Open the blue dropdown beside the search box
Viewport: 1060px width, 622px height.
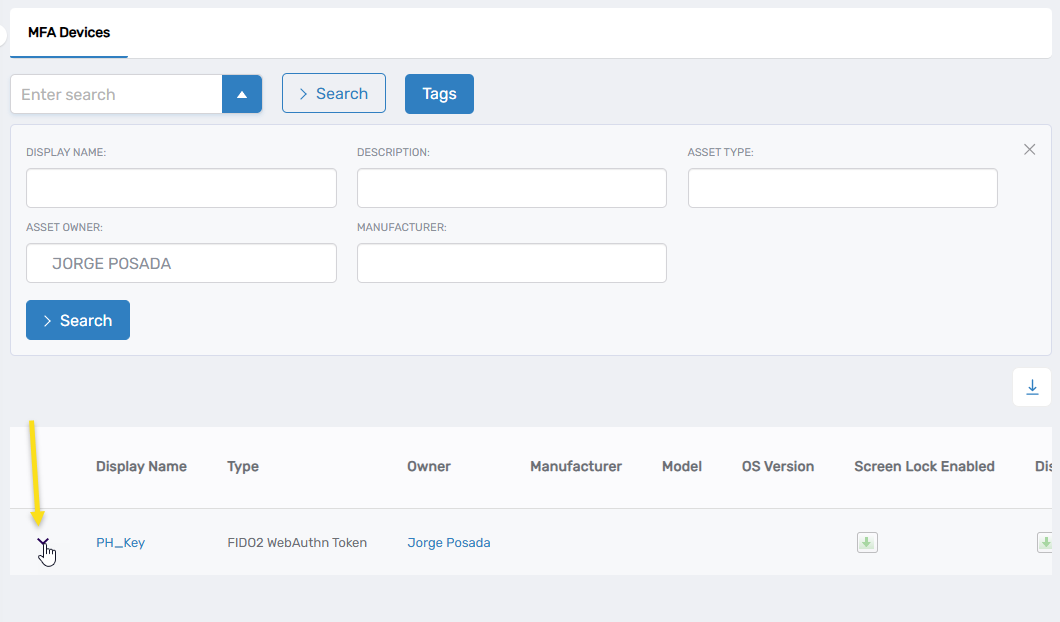241,93
